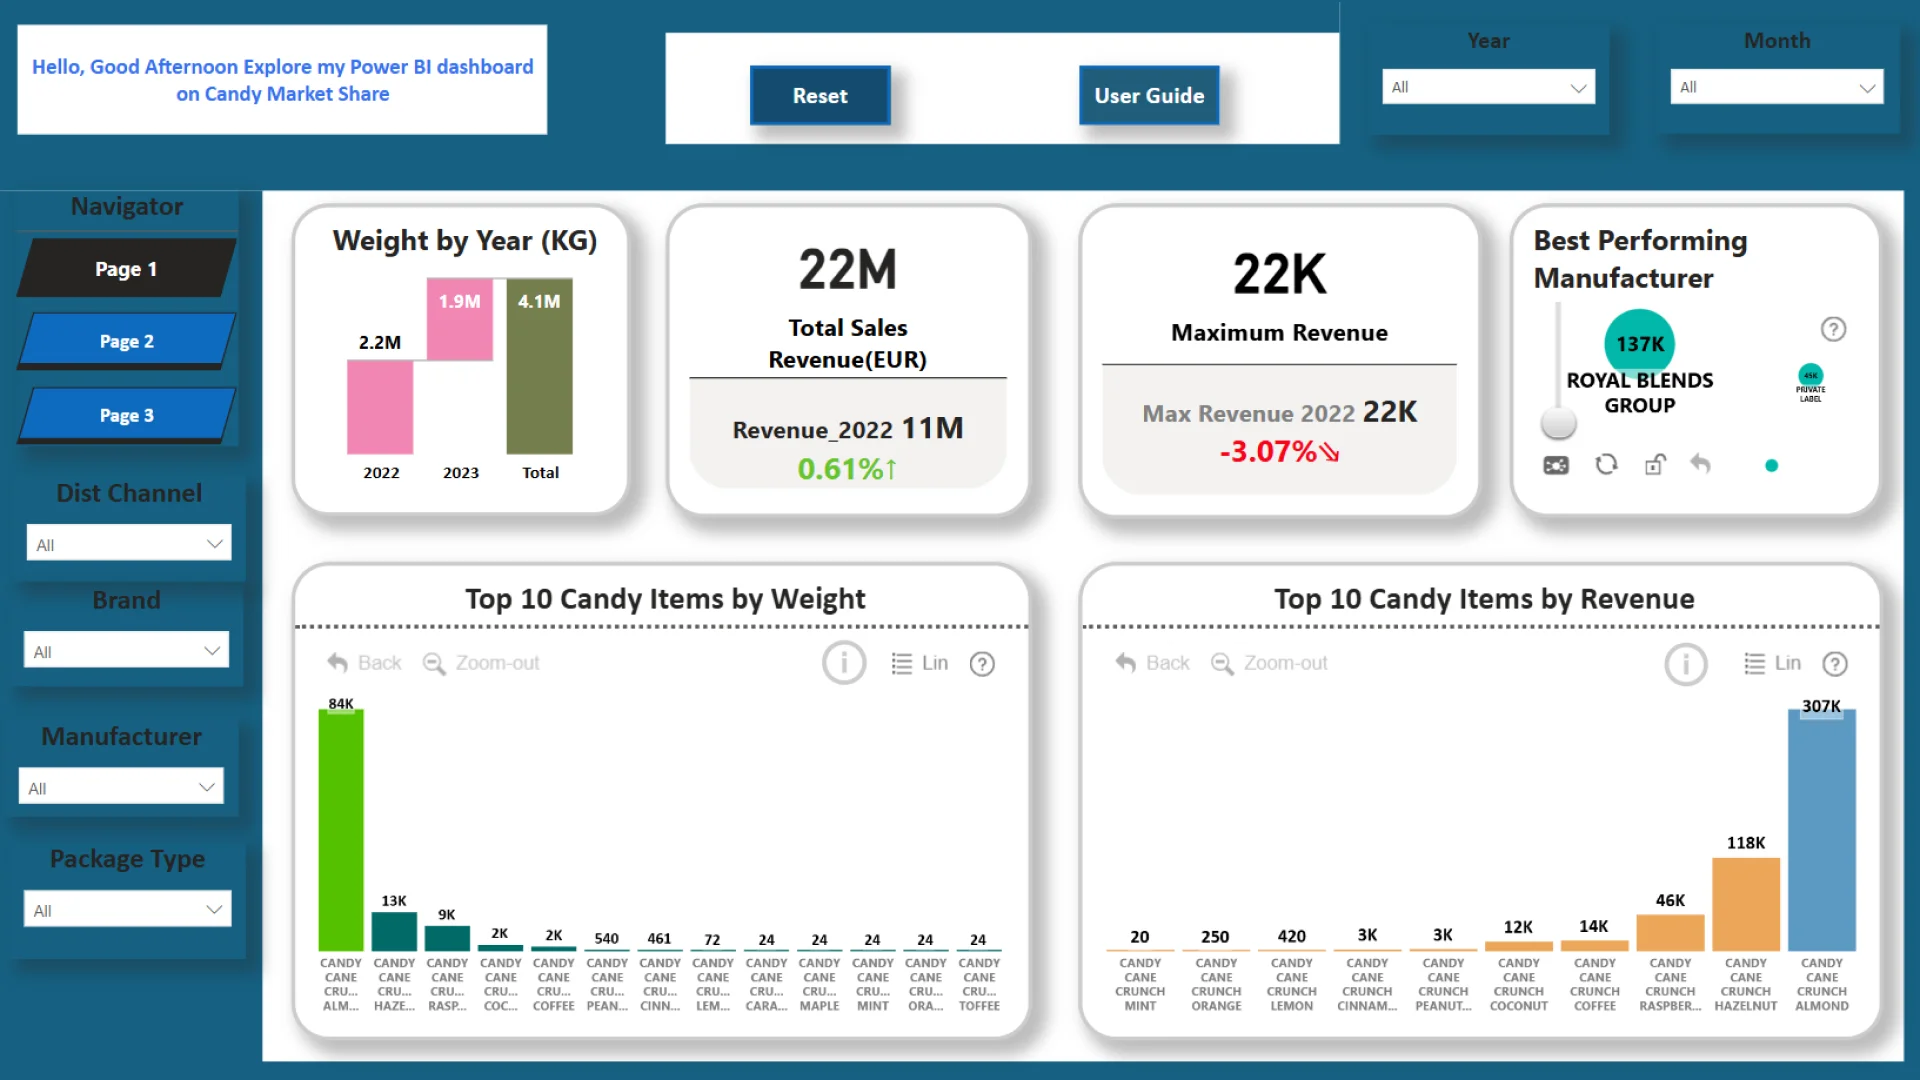Click the 12K coconut revenue bar
Image resolution: width=1920 pixels, height=1080 pixels.
tap(1518, 946)
